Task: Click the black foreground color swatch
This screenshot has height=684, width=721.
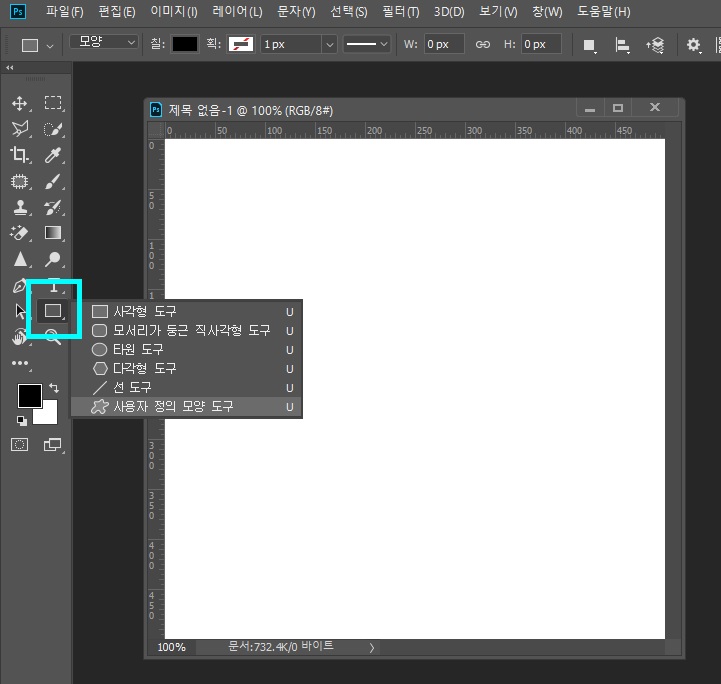Action: click(x=29, y=394)
